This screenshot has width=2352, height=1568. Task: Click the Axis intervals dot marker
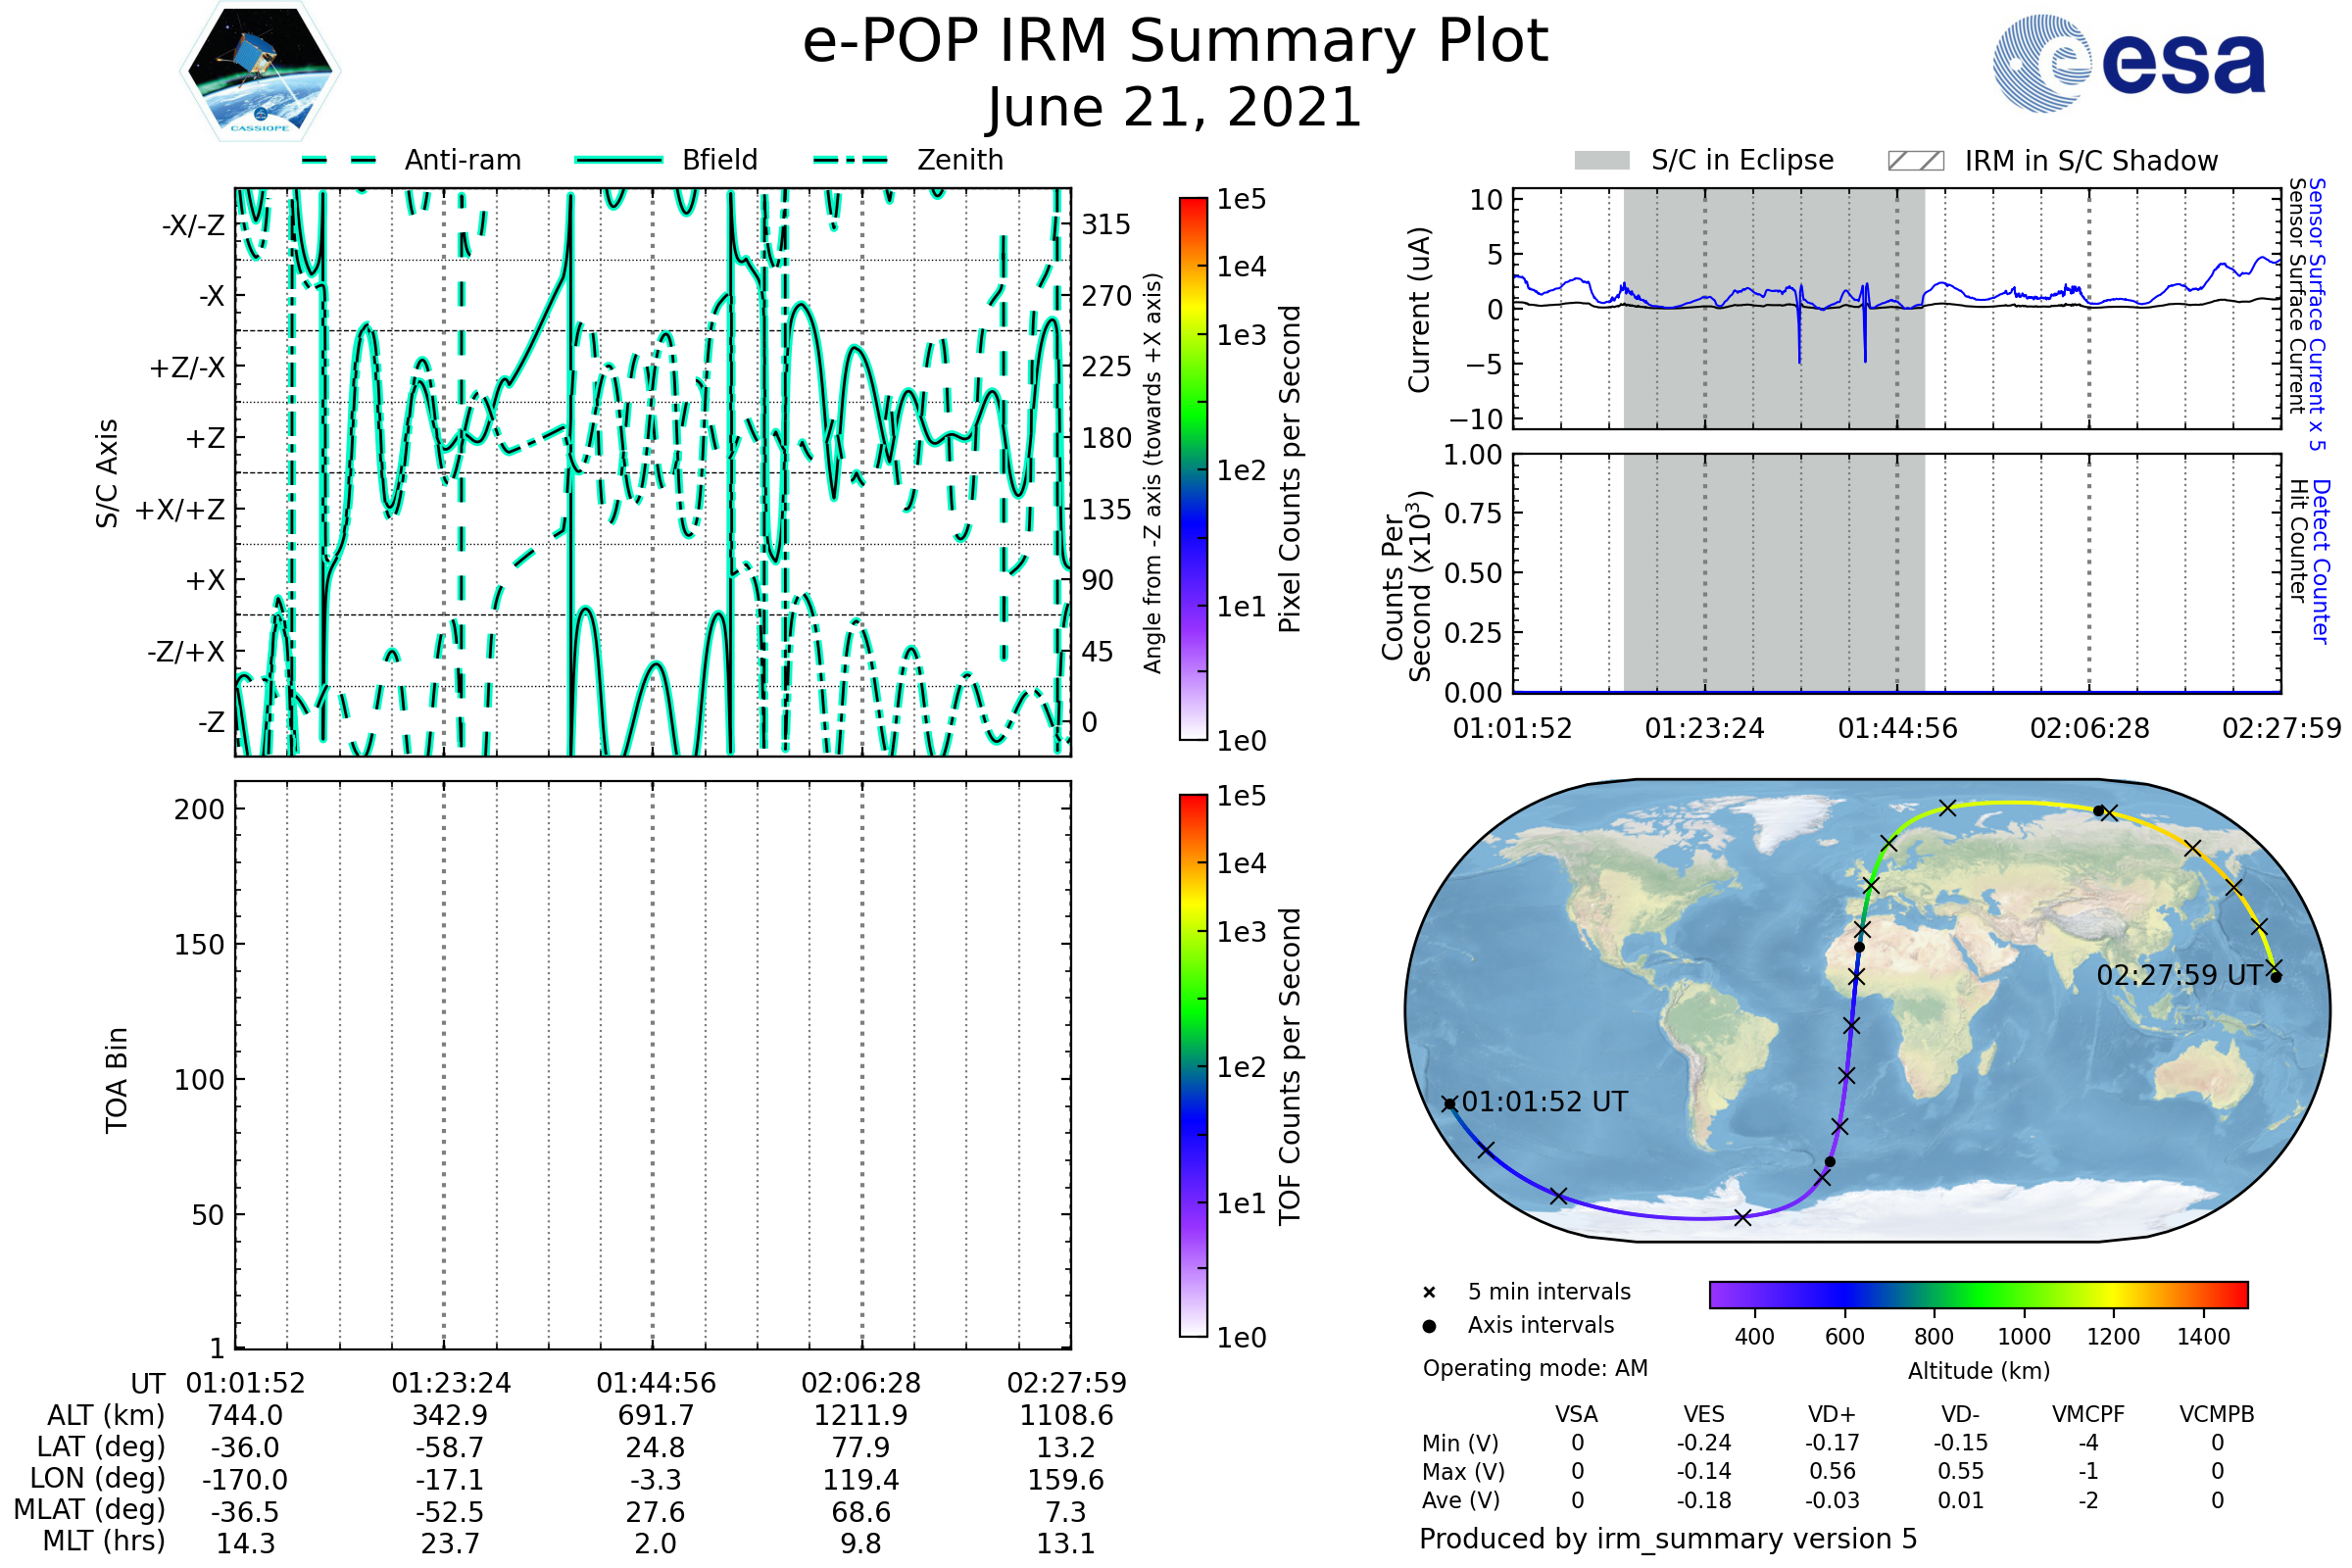(1429, 1326)
